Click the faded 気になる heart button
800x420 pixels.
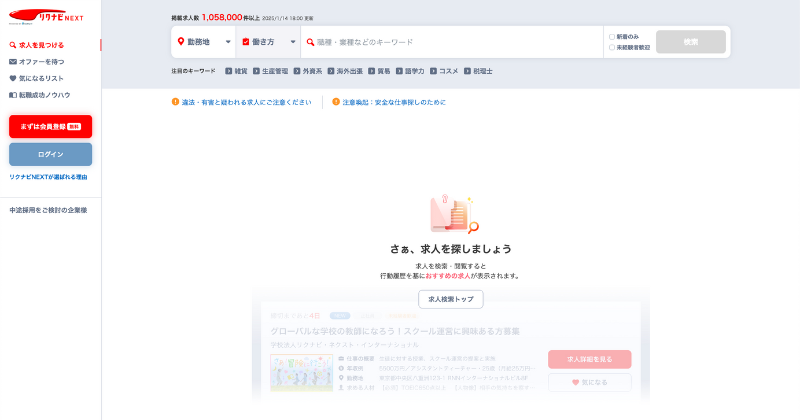590,382
